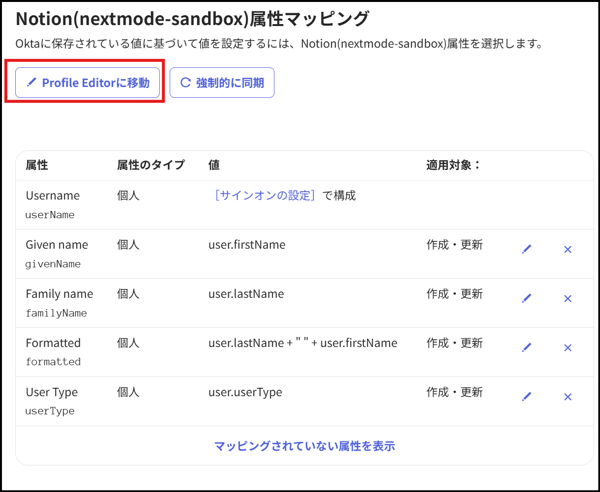The image size is (600, 492).
Task: Click the 値 column header
Action: [214, 165]
